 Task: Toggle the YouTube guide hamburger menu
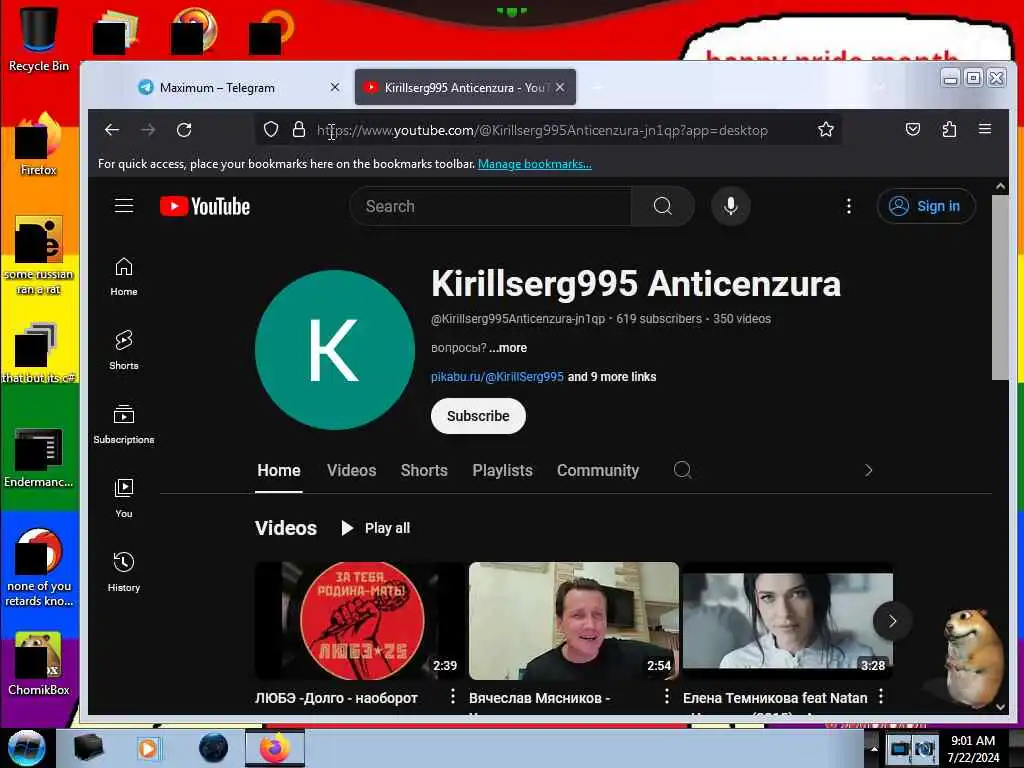click(124, 206)
